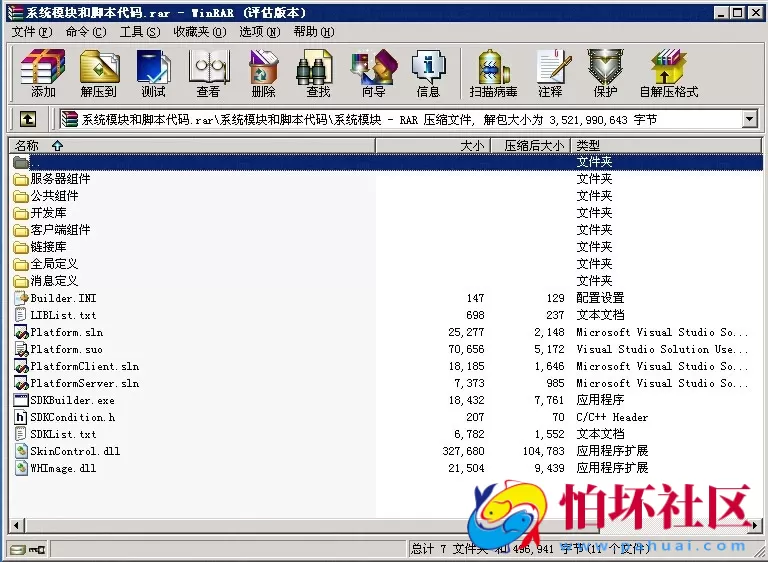Select the 公共组件 folder
This screenshot has width=768, height=562.
pyautogui.click(x=54, y=196)
